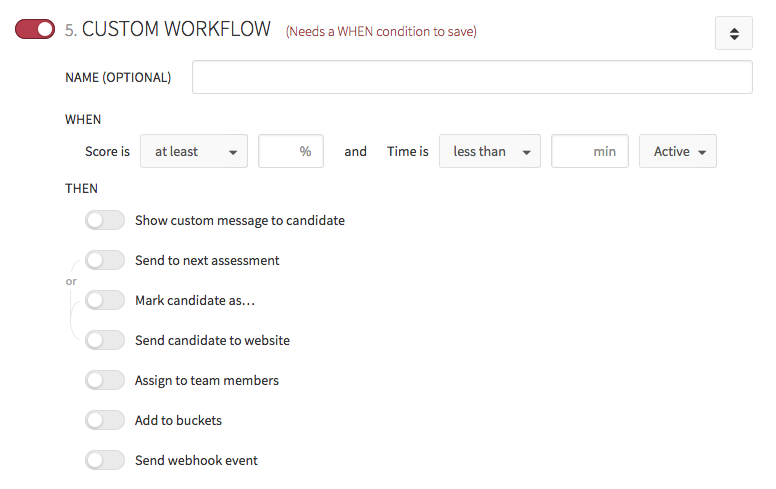Click the Name (Optional) text field
Screen dimensions: 776x489
click(472, 77)
